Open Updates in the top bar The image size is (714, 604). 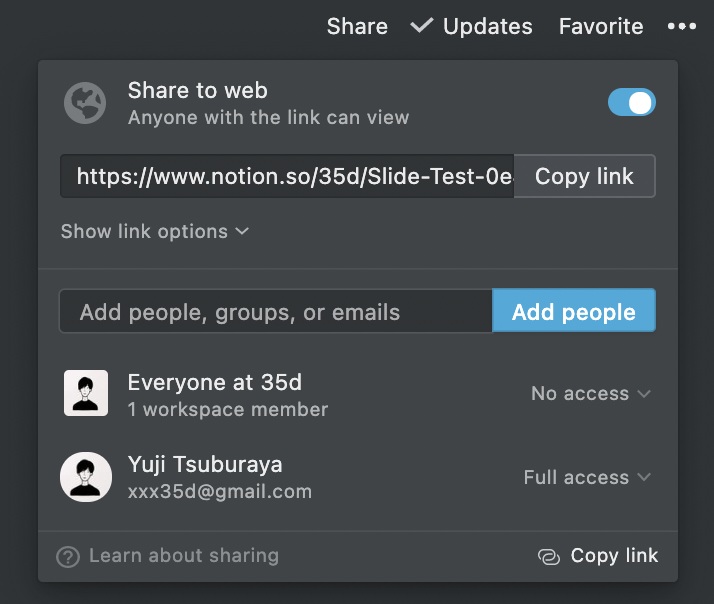(x=487, y=26)
